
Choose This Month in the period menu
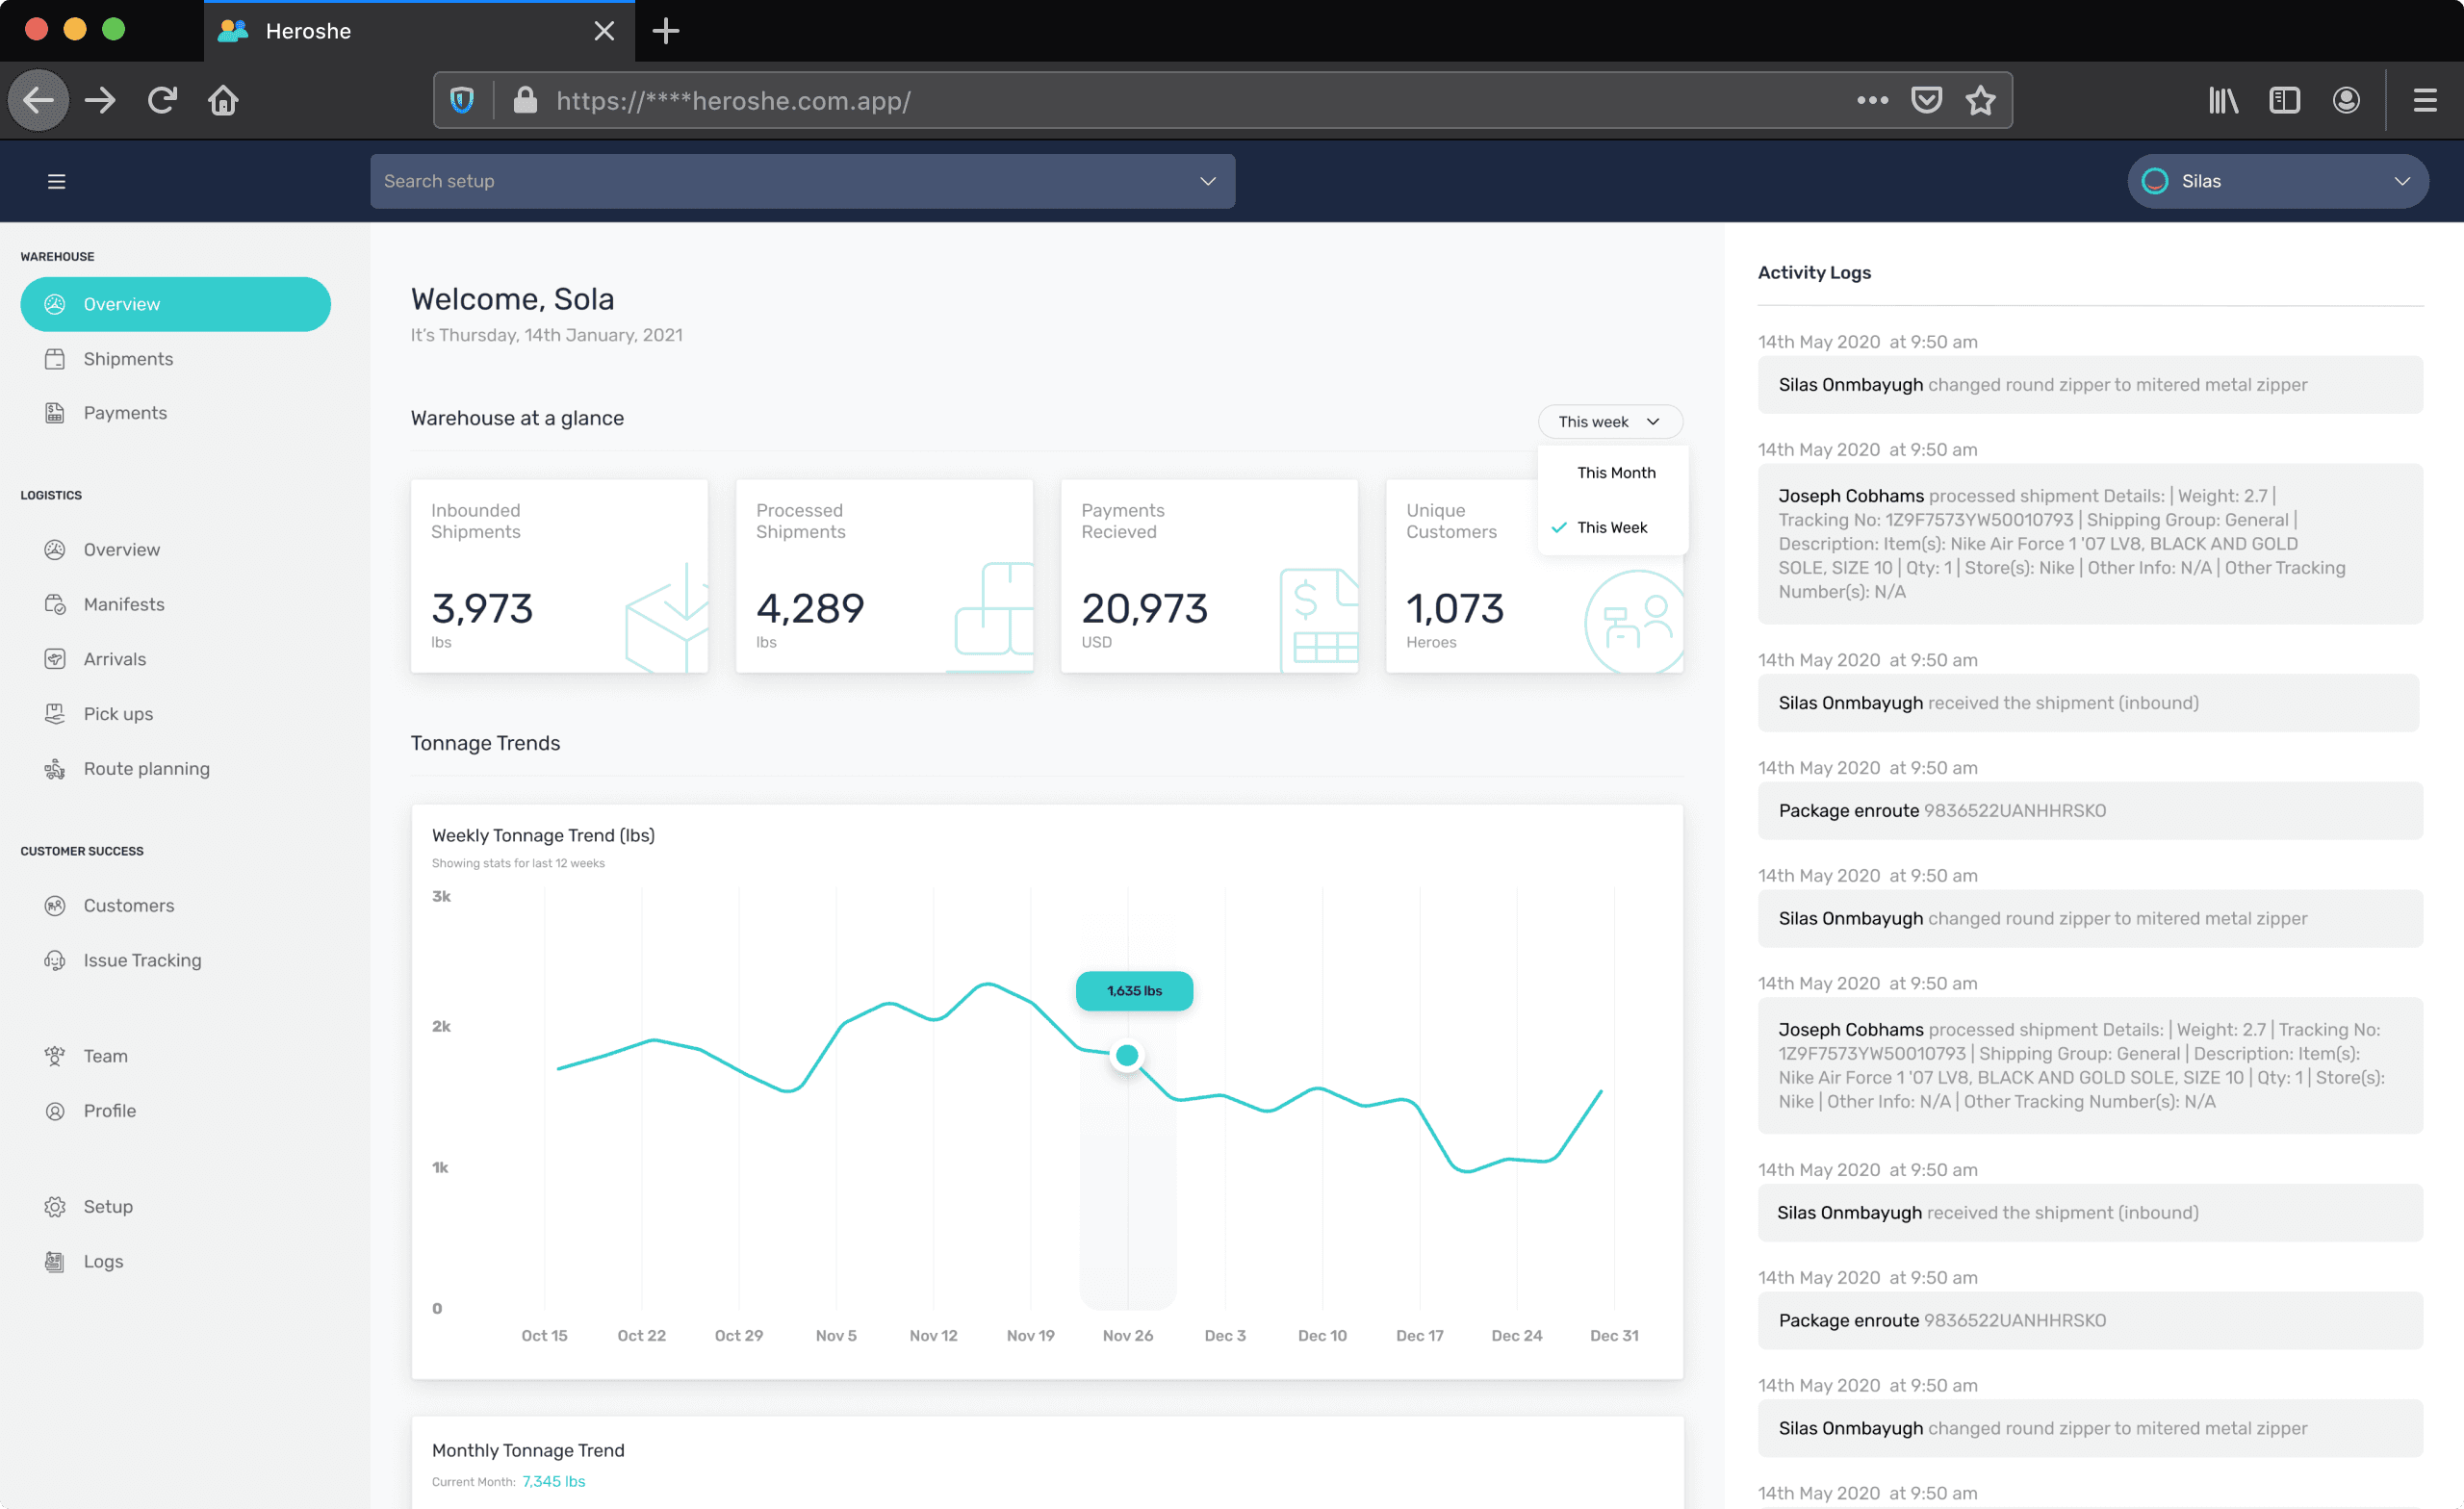click(x=1616, y=472)
